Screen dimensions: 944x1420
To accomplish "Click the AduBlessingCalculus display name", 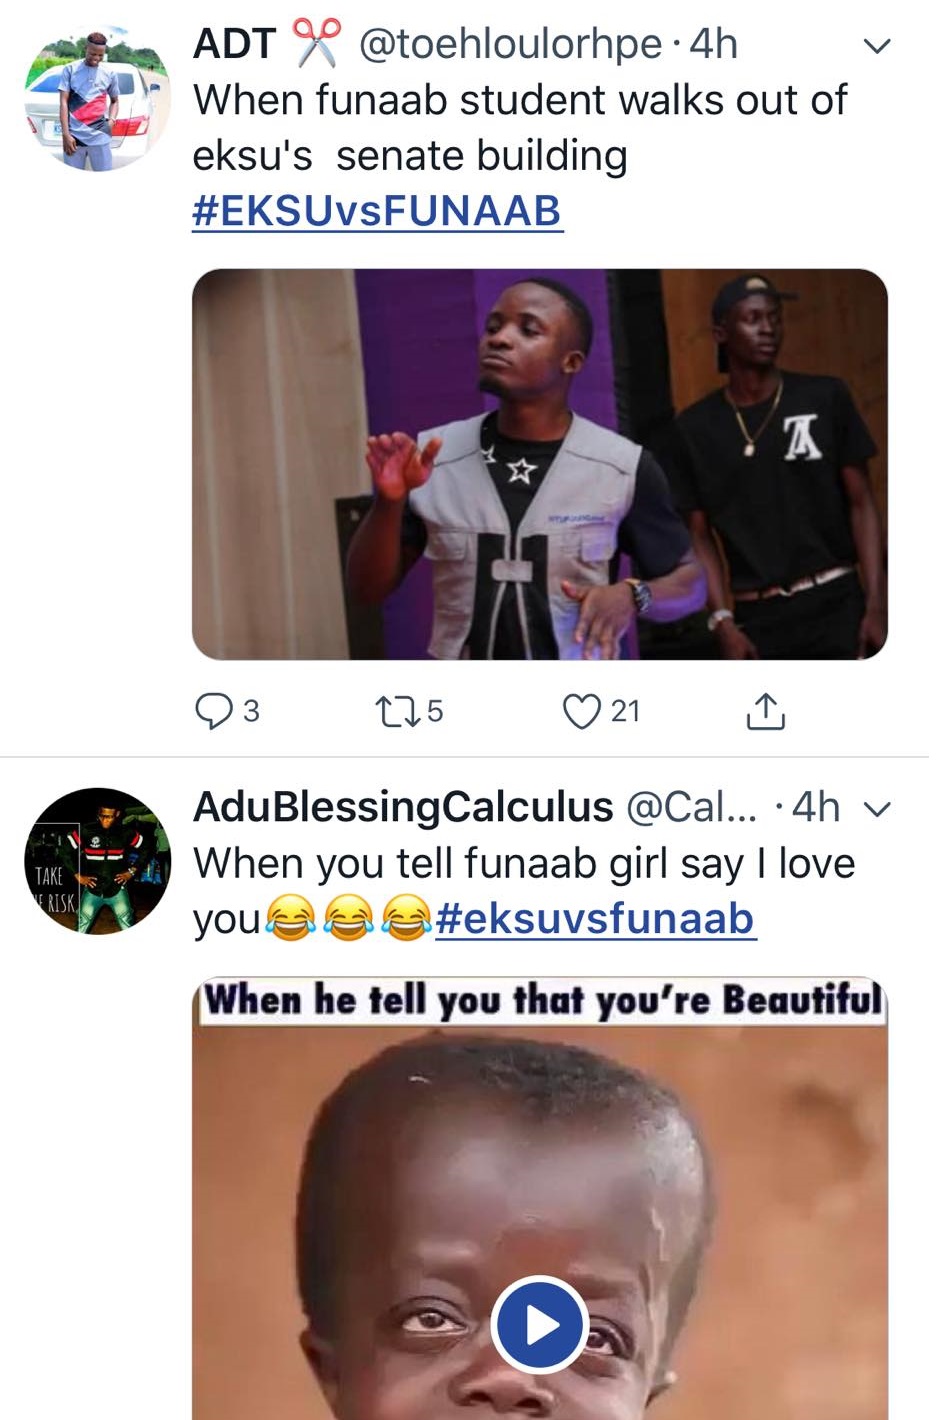I will coord(402,807).
